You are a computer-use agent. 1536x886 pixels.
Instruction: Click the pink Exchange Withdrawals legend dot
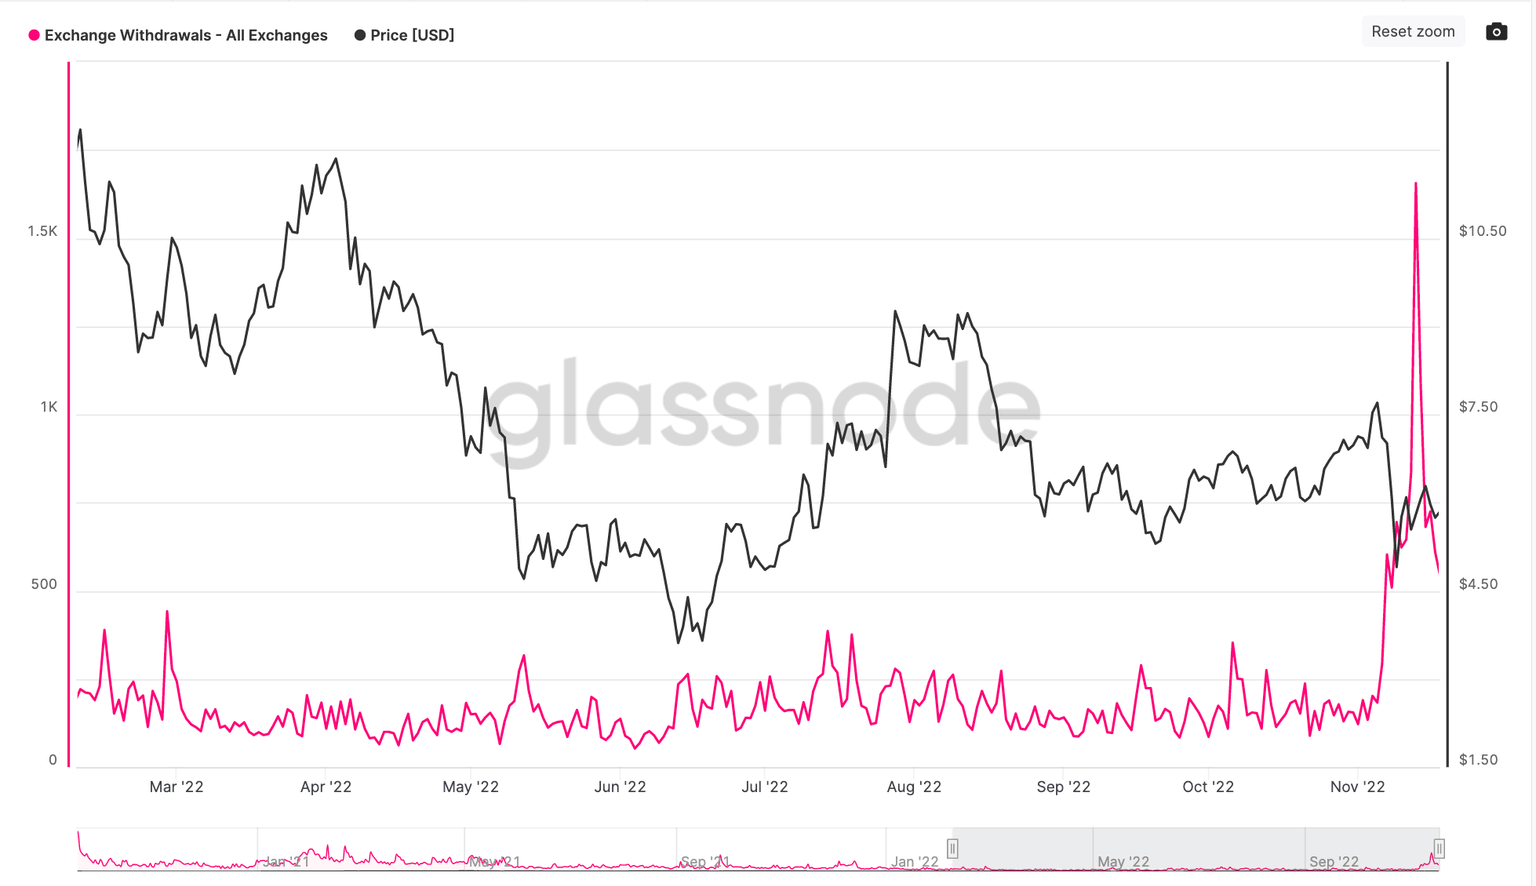(34, 35)
